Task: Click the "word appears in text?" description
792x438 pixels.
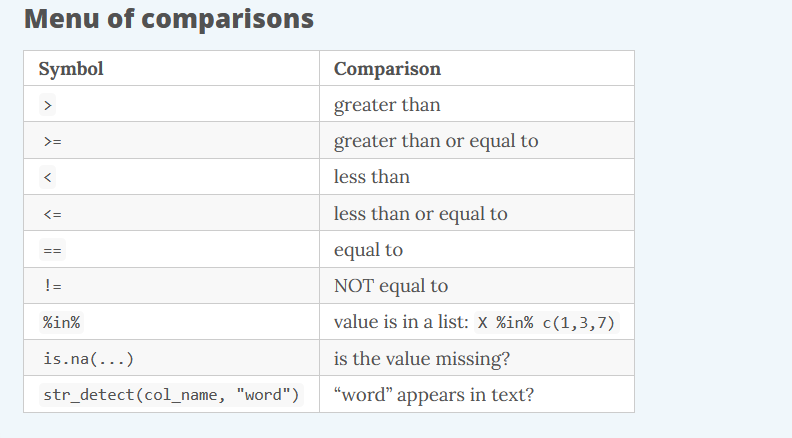Action: point(433,395)
